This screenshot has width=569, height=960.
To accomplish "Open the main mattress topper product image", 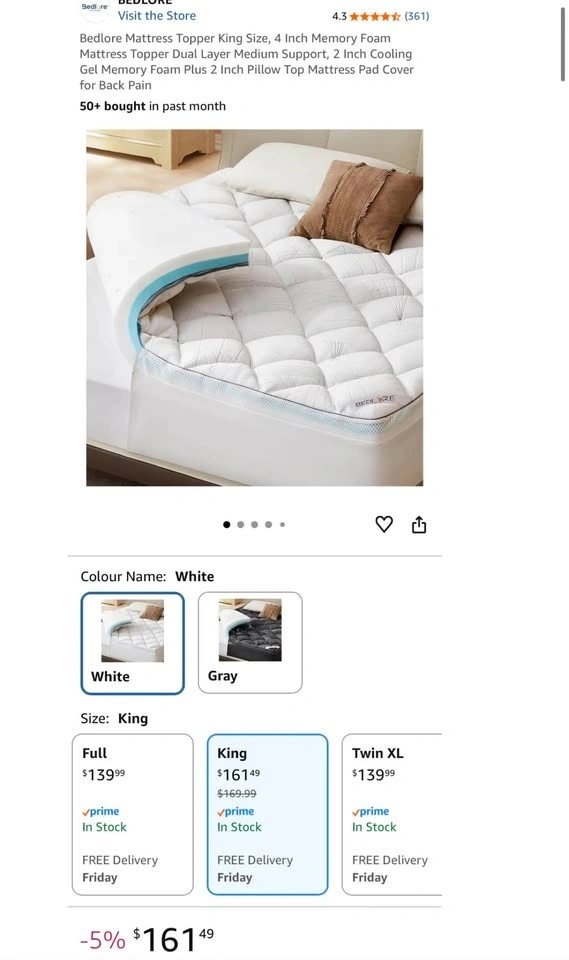I will point(254,307).
